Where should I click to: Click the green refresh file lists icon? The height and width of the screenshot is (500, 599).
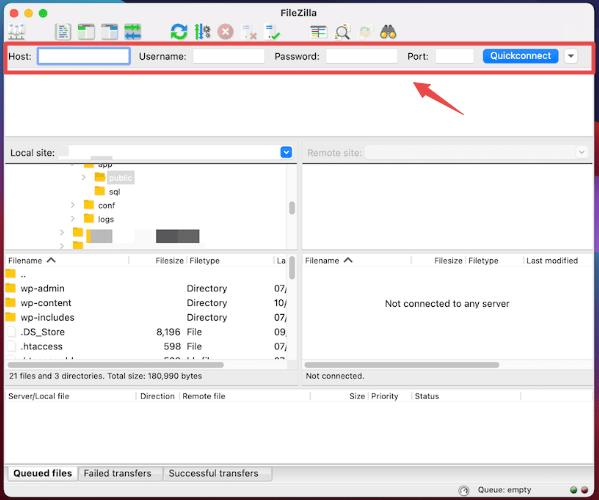(x=179, y=32)
